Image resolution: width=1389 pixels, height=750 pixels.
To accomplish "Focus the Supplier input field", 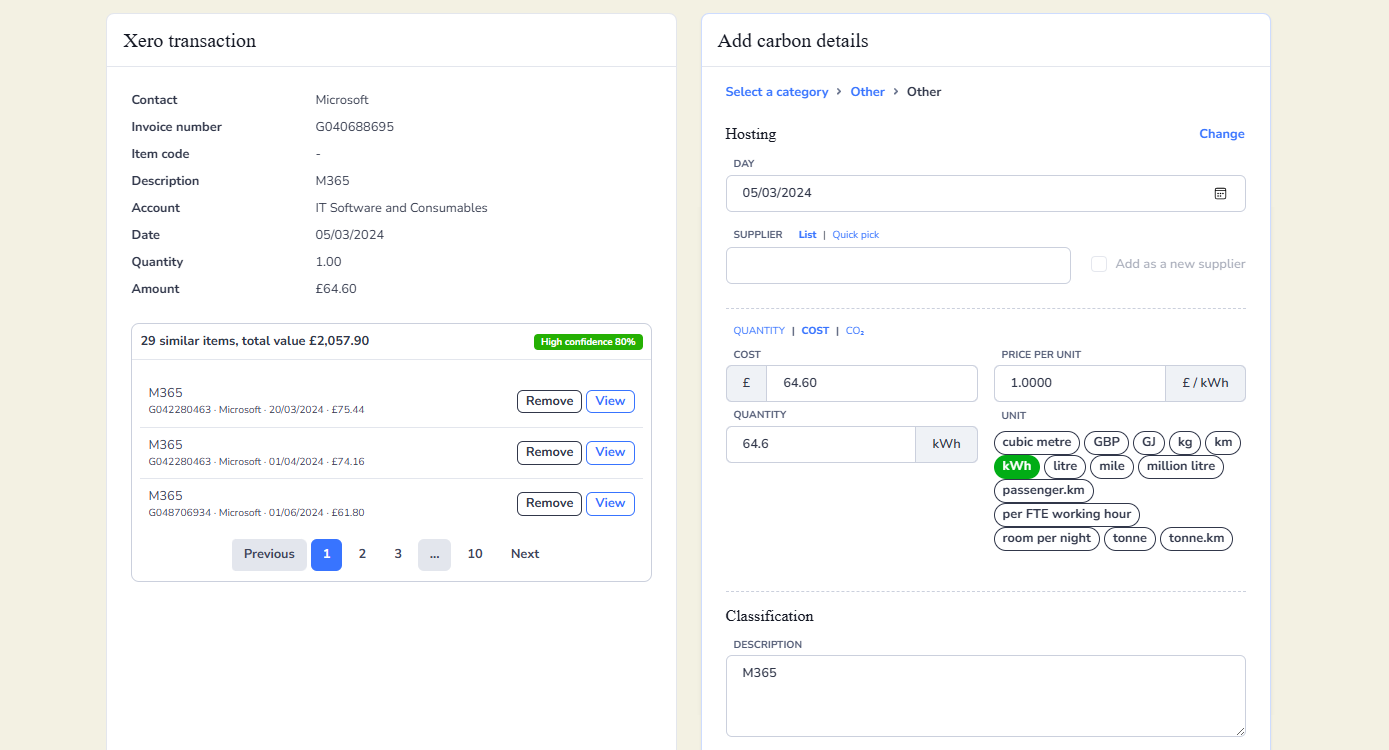I will click(x=898, y=266).
